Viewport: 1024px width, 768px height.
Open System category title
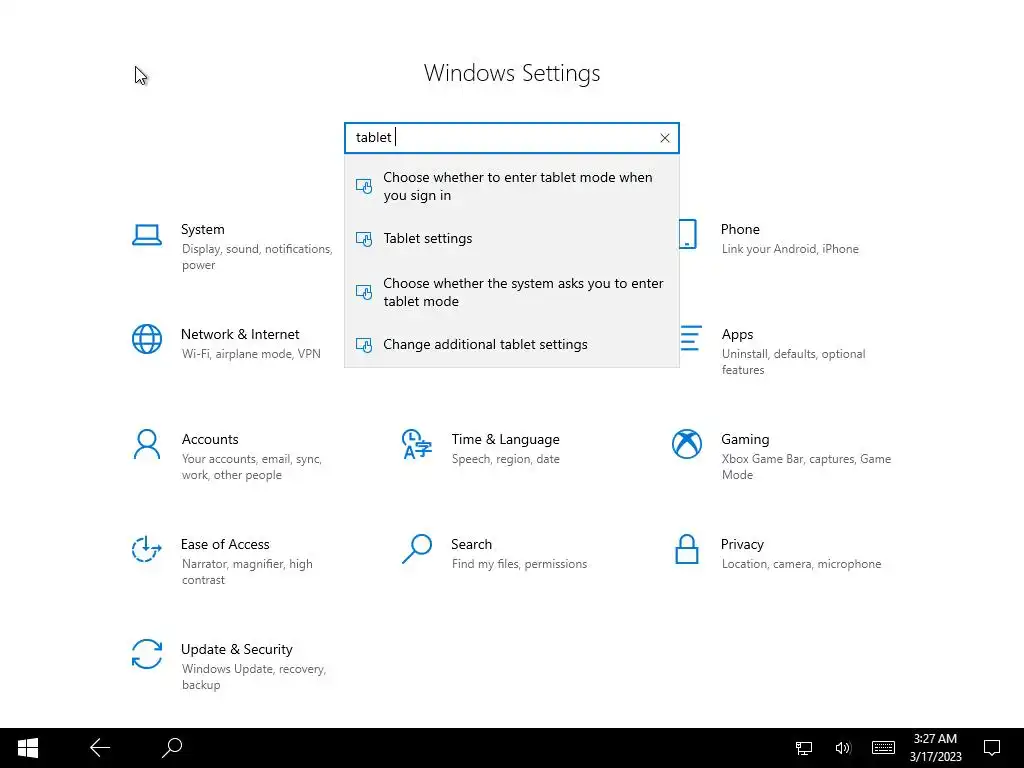tap(202, 229)
